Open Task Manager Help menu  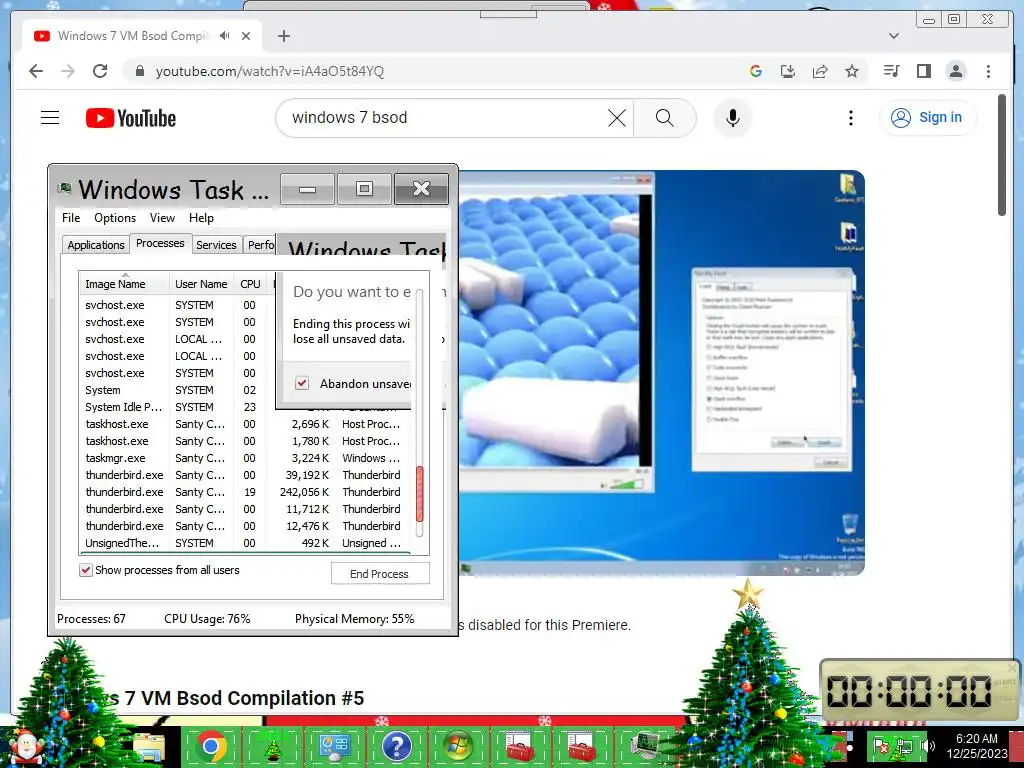coord(201,217)
